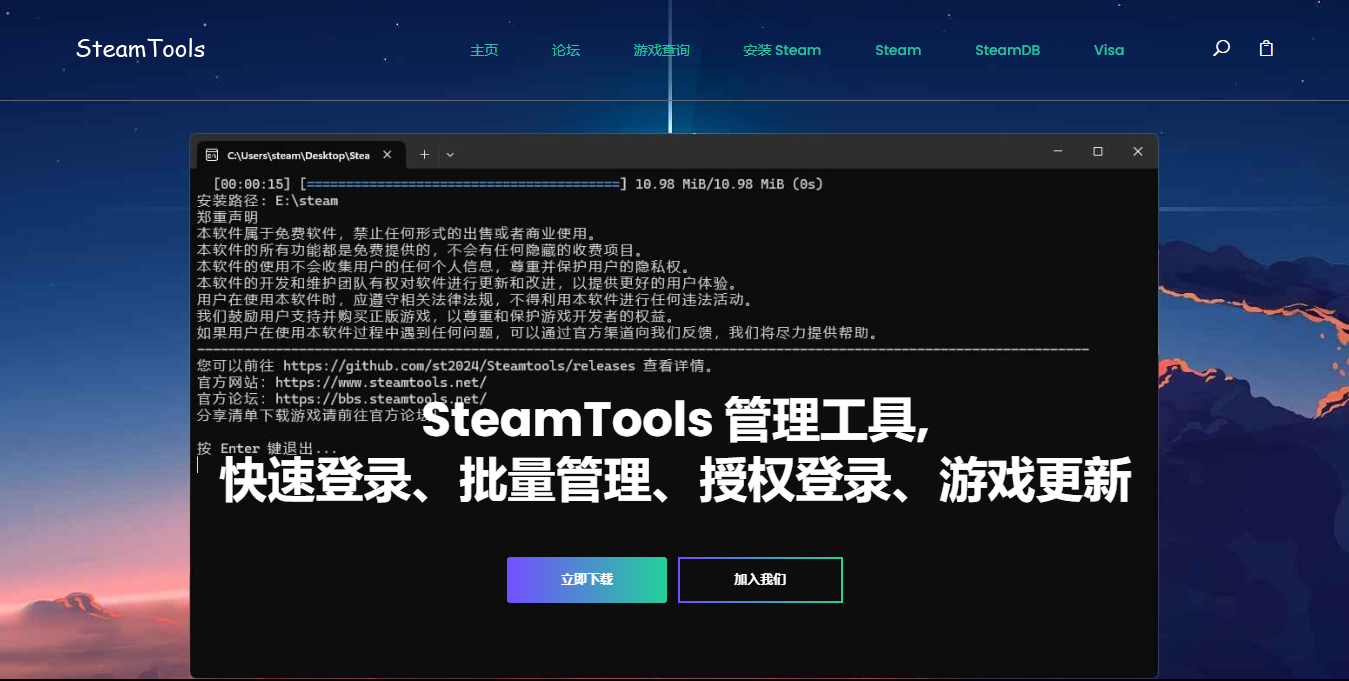Go to the 主页 nav item
This screenshot has width=1349, height=681.
click(484, 50)
